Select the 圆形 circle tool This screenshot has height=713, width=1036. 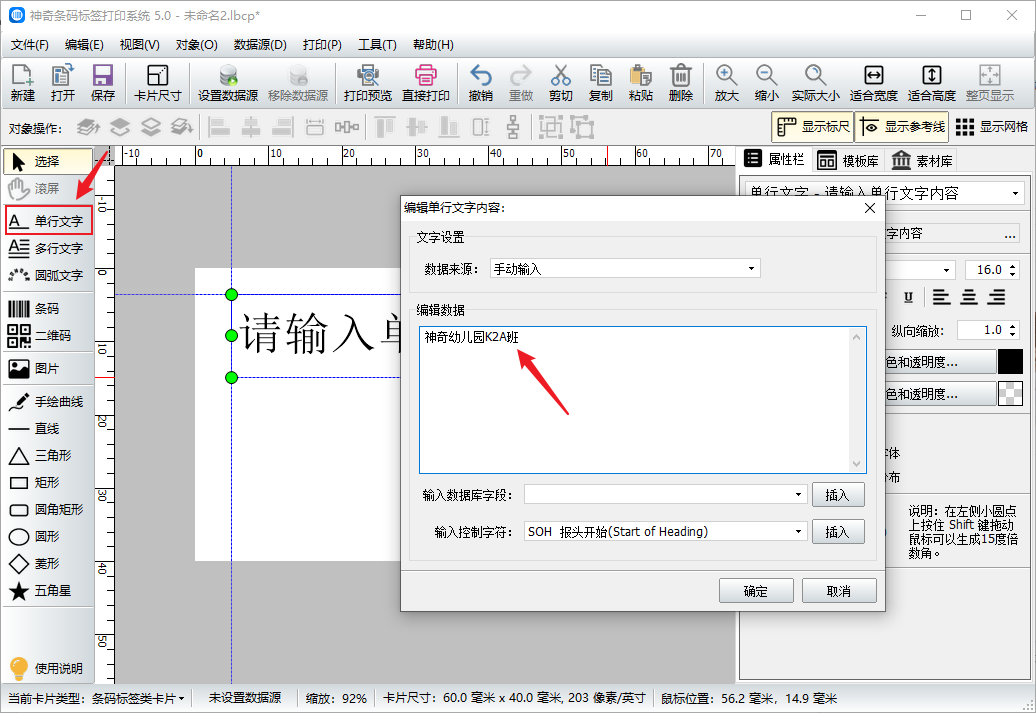point(49,537)
